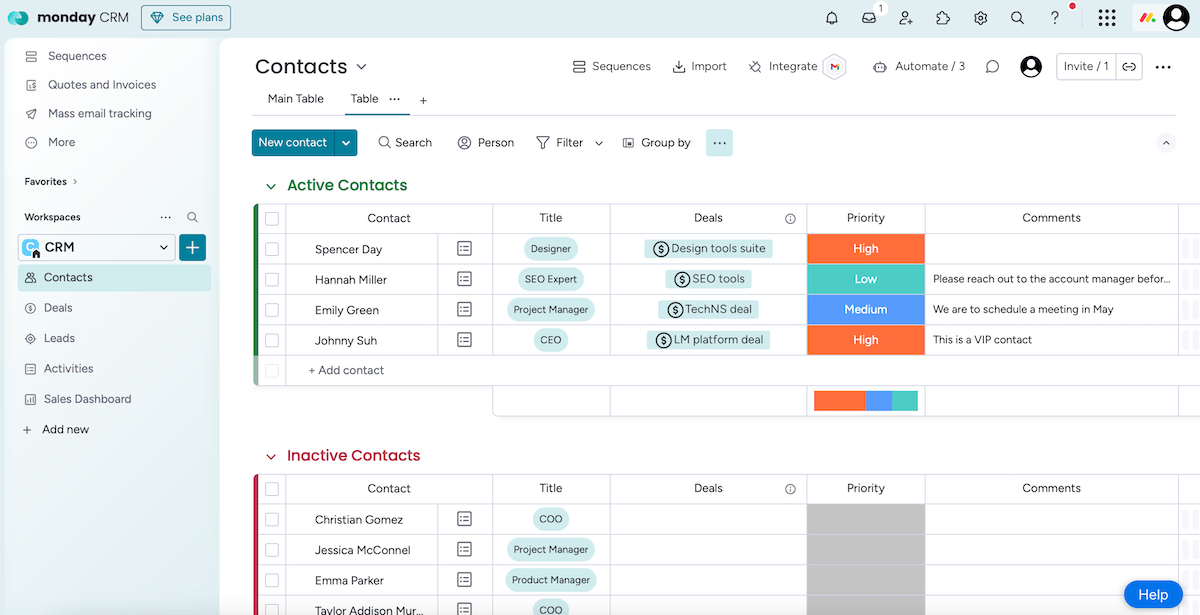Click the search magnifier next to Workspaces
This screenshot has height=615, width=1200.
192,216
